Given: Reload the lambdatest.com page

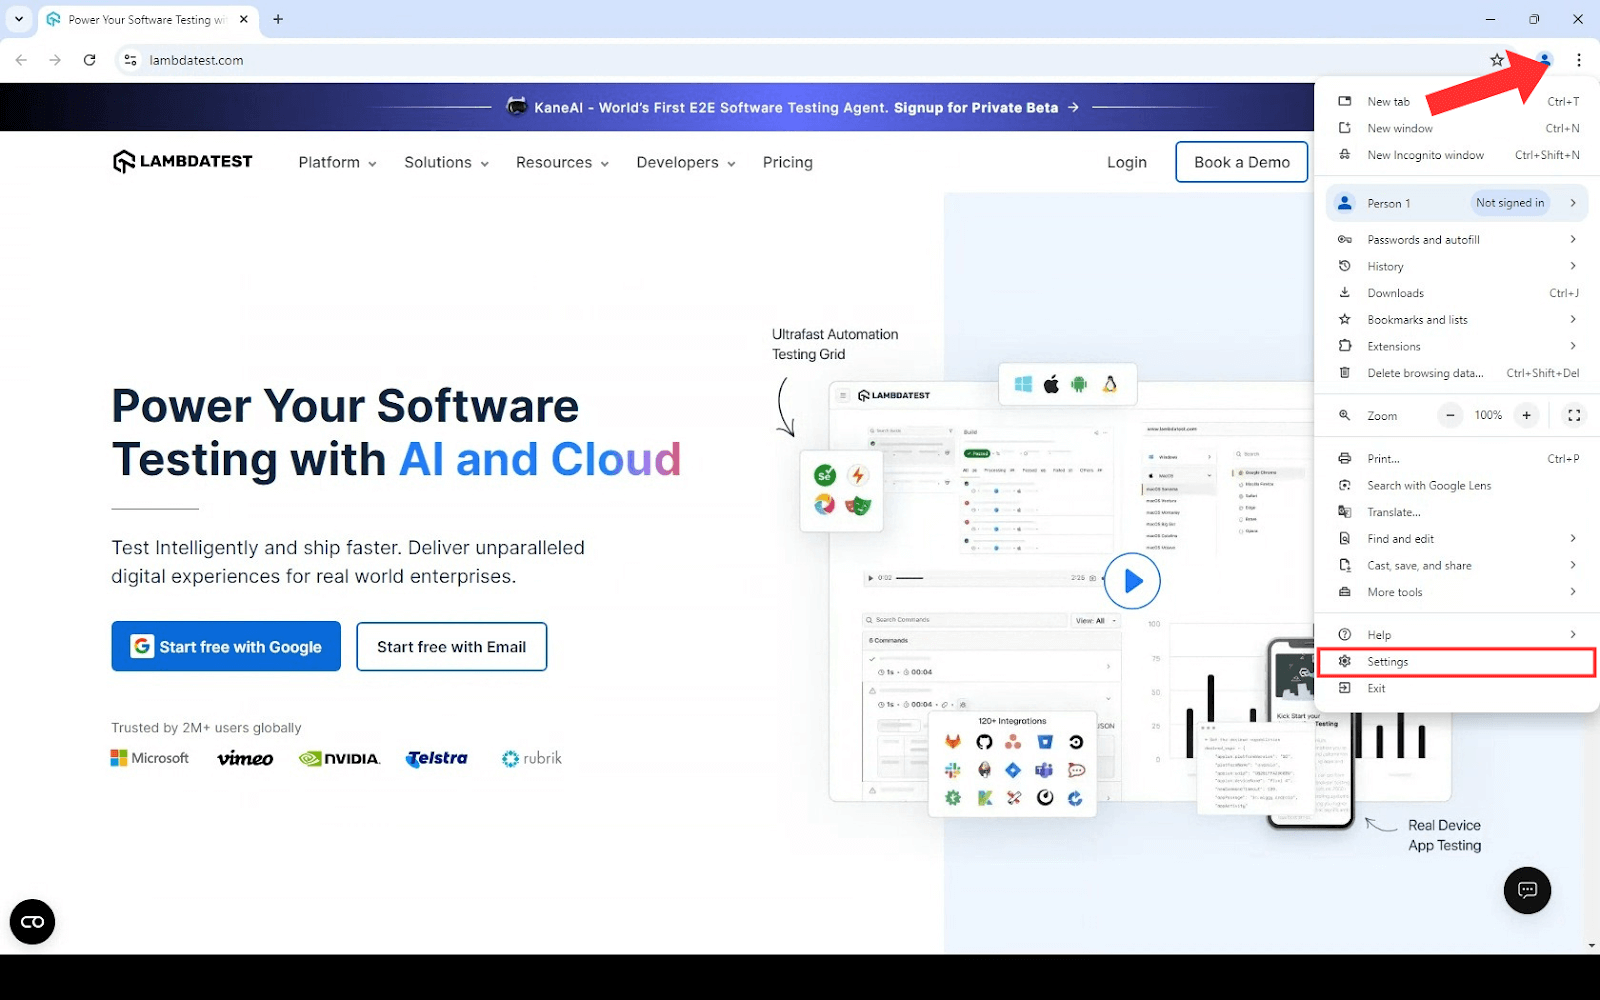Looking at the screenshot, I should pyautogui.click(x=90, y=60).
